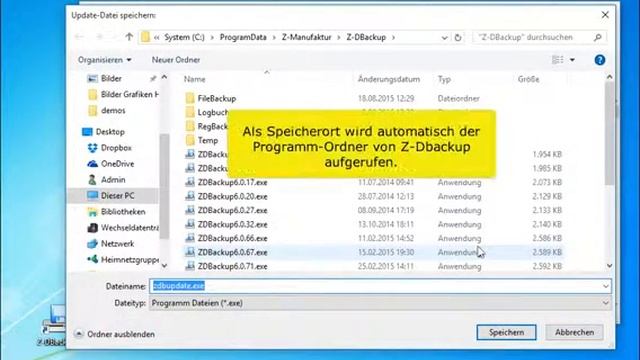640x360 pixels.
Task: Select file name ZDBackup6.0.67.exe
Action: (233, 252)
